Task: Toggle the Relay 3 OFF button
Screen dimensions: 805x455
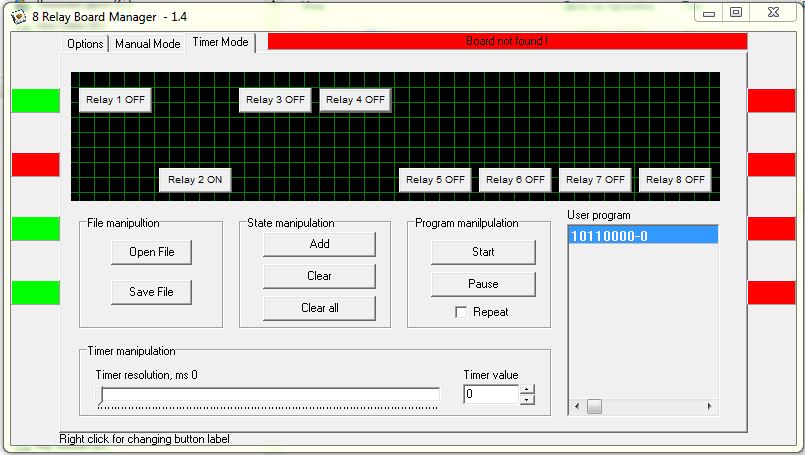Action: (x=275, y=100)
